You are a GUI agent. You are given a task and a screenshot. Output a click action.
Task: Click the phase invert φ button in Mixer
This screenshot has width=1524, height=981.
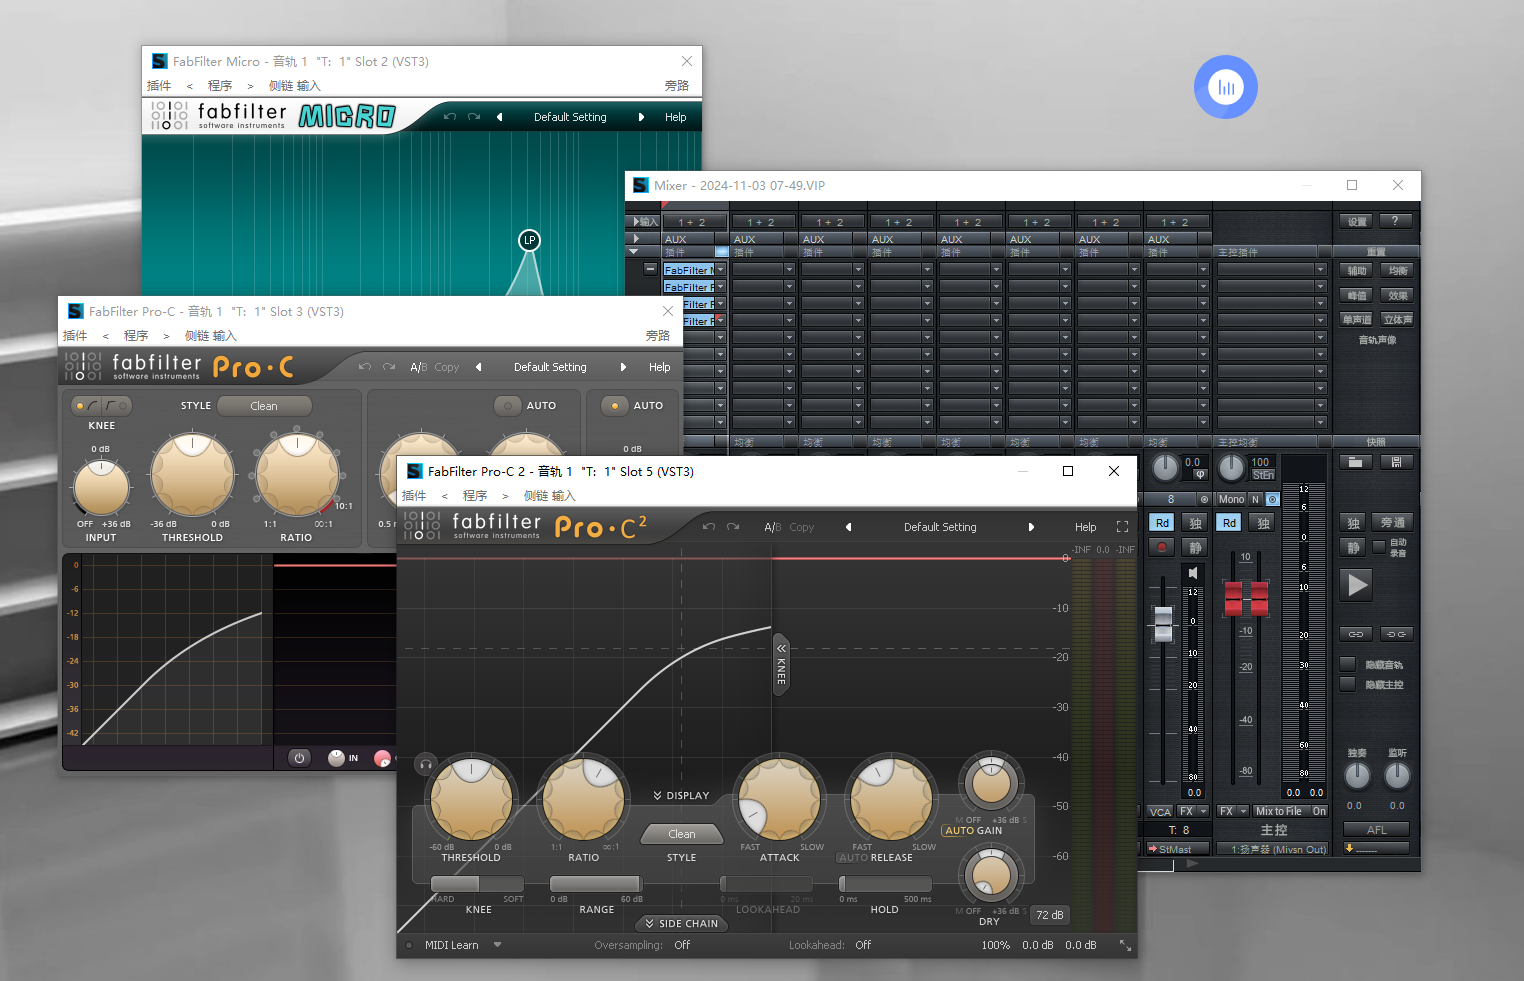click(1200, 474)
